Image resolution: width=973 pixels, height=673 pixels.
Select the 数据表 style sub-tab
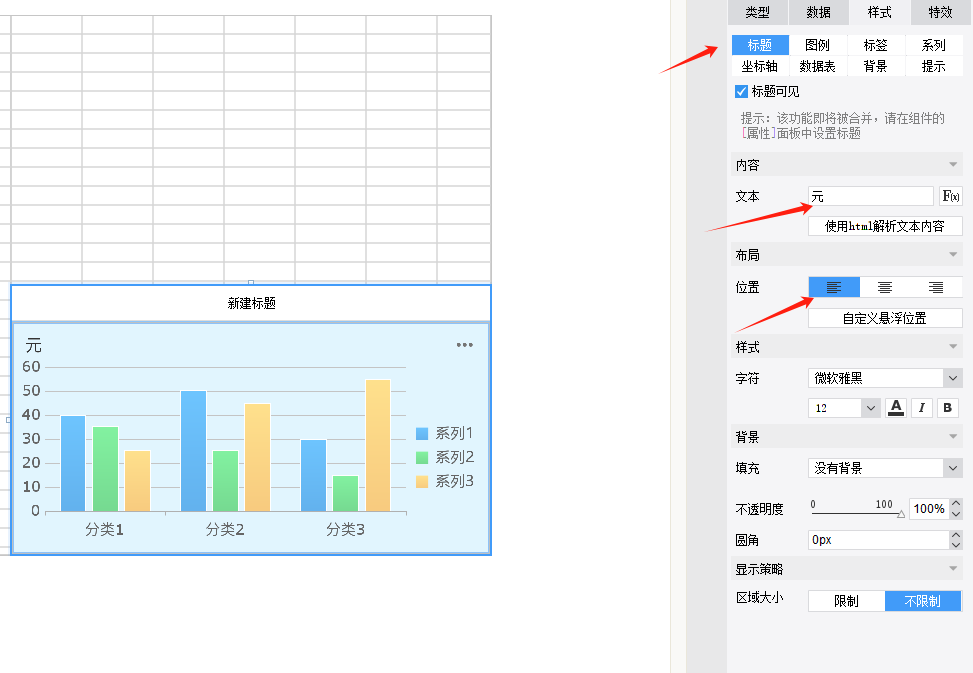(x=818, y=66)
